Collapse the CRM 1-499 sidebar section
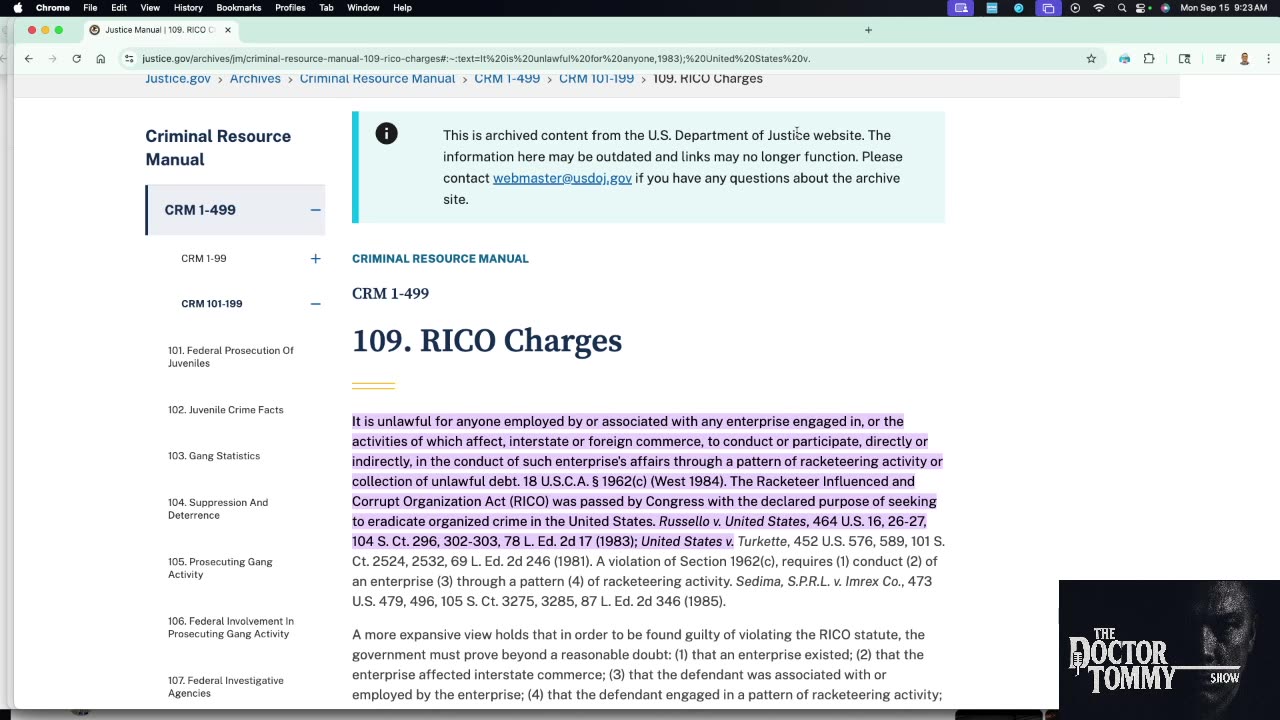1280x720 pixels. tap(315, 210)
